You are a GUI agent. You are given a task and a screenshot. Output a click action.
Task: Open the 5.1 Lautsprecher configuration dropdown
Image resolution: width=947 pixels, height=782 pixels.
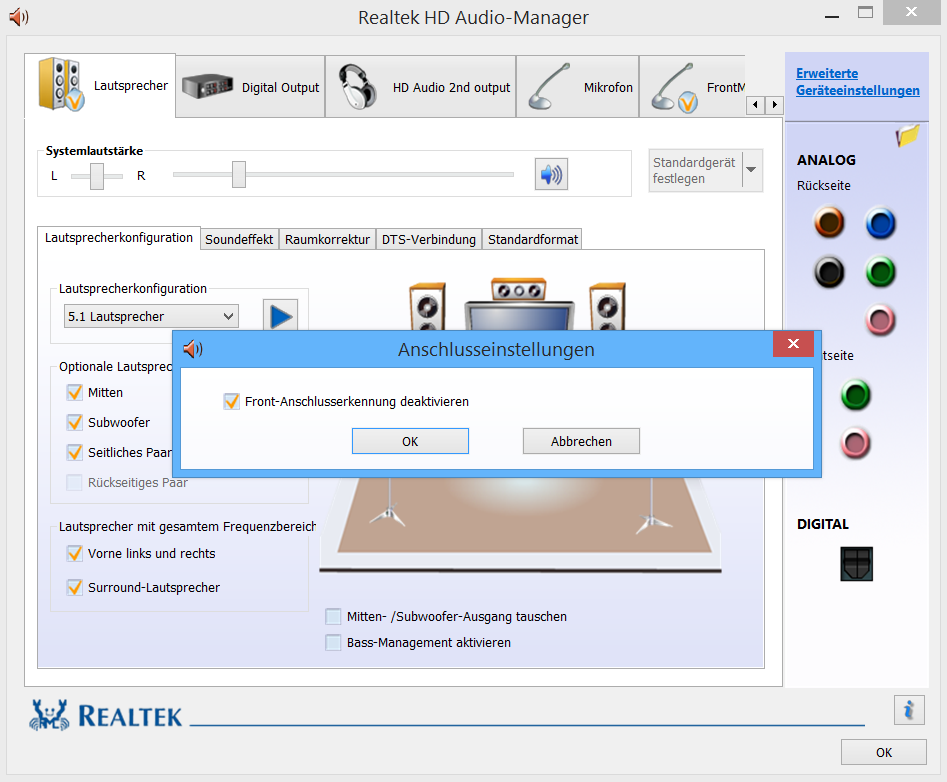tap(151, 316)
